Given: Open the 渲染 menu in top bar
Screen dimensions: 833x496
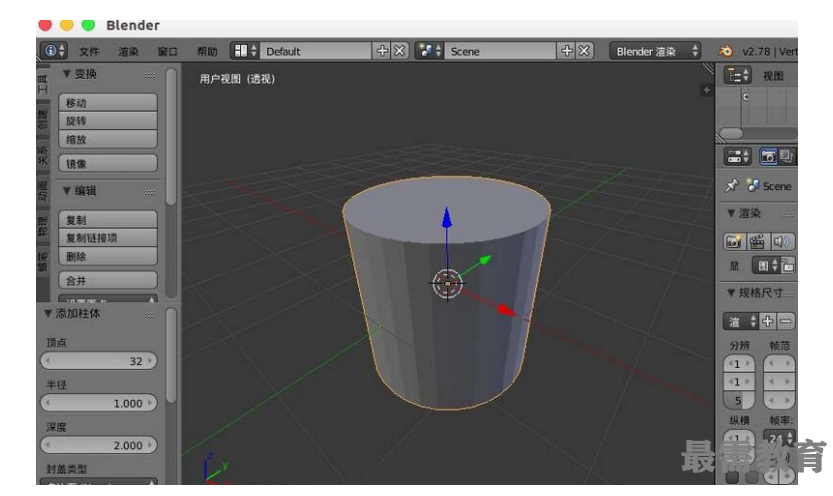Looking at the screenshot, I should (129, 52).
